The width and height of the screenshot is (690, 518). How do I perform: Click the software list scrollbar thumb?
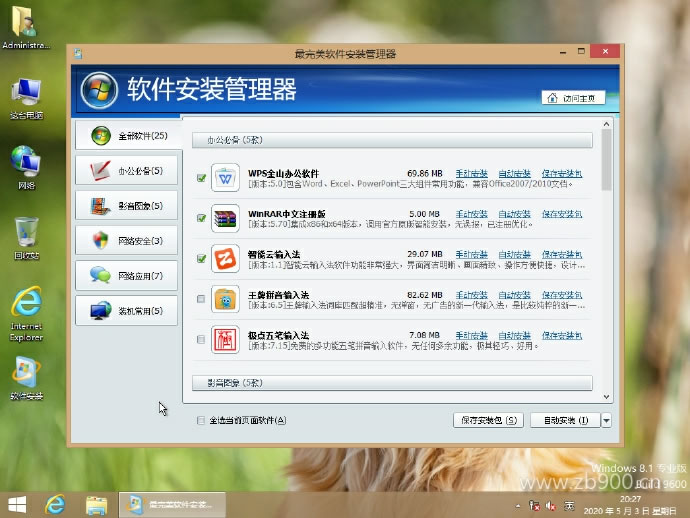coord(606,160)
